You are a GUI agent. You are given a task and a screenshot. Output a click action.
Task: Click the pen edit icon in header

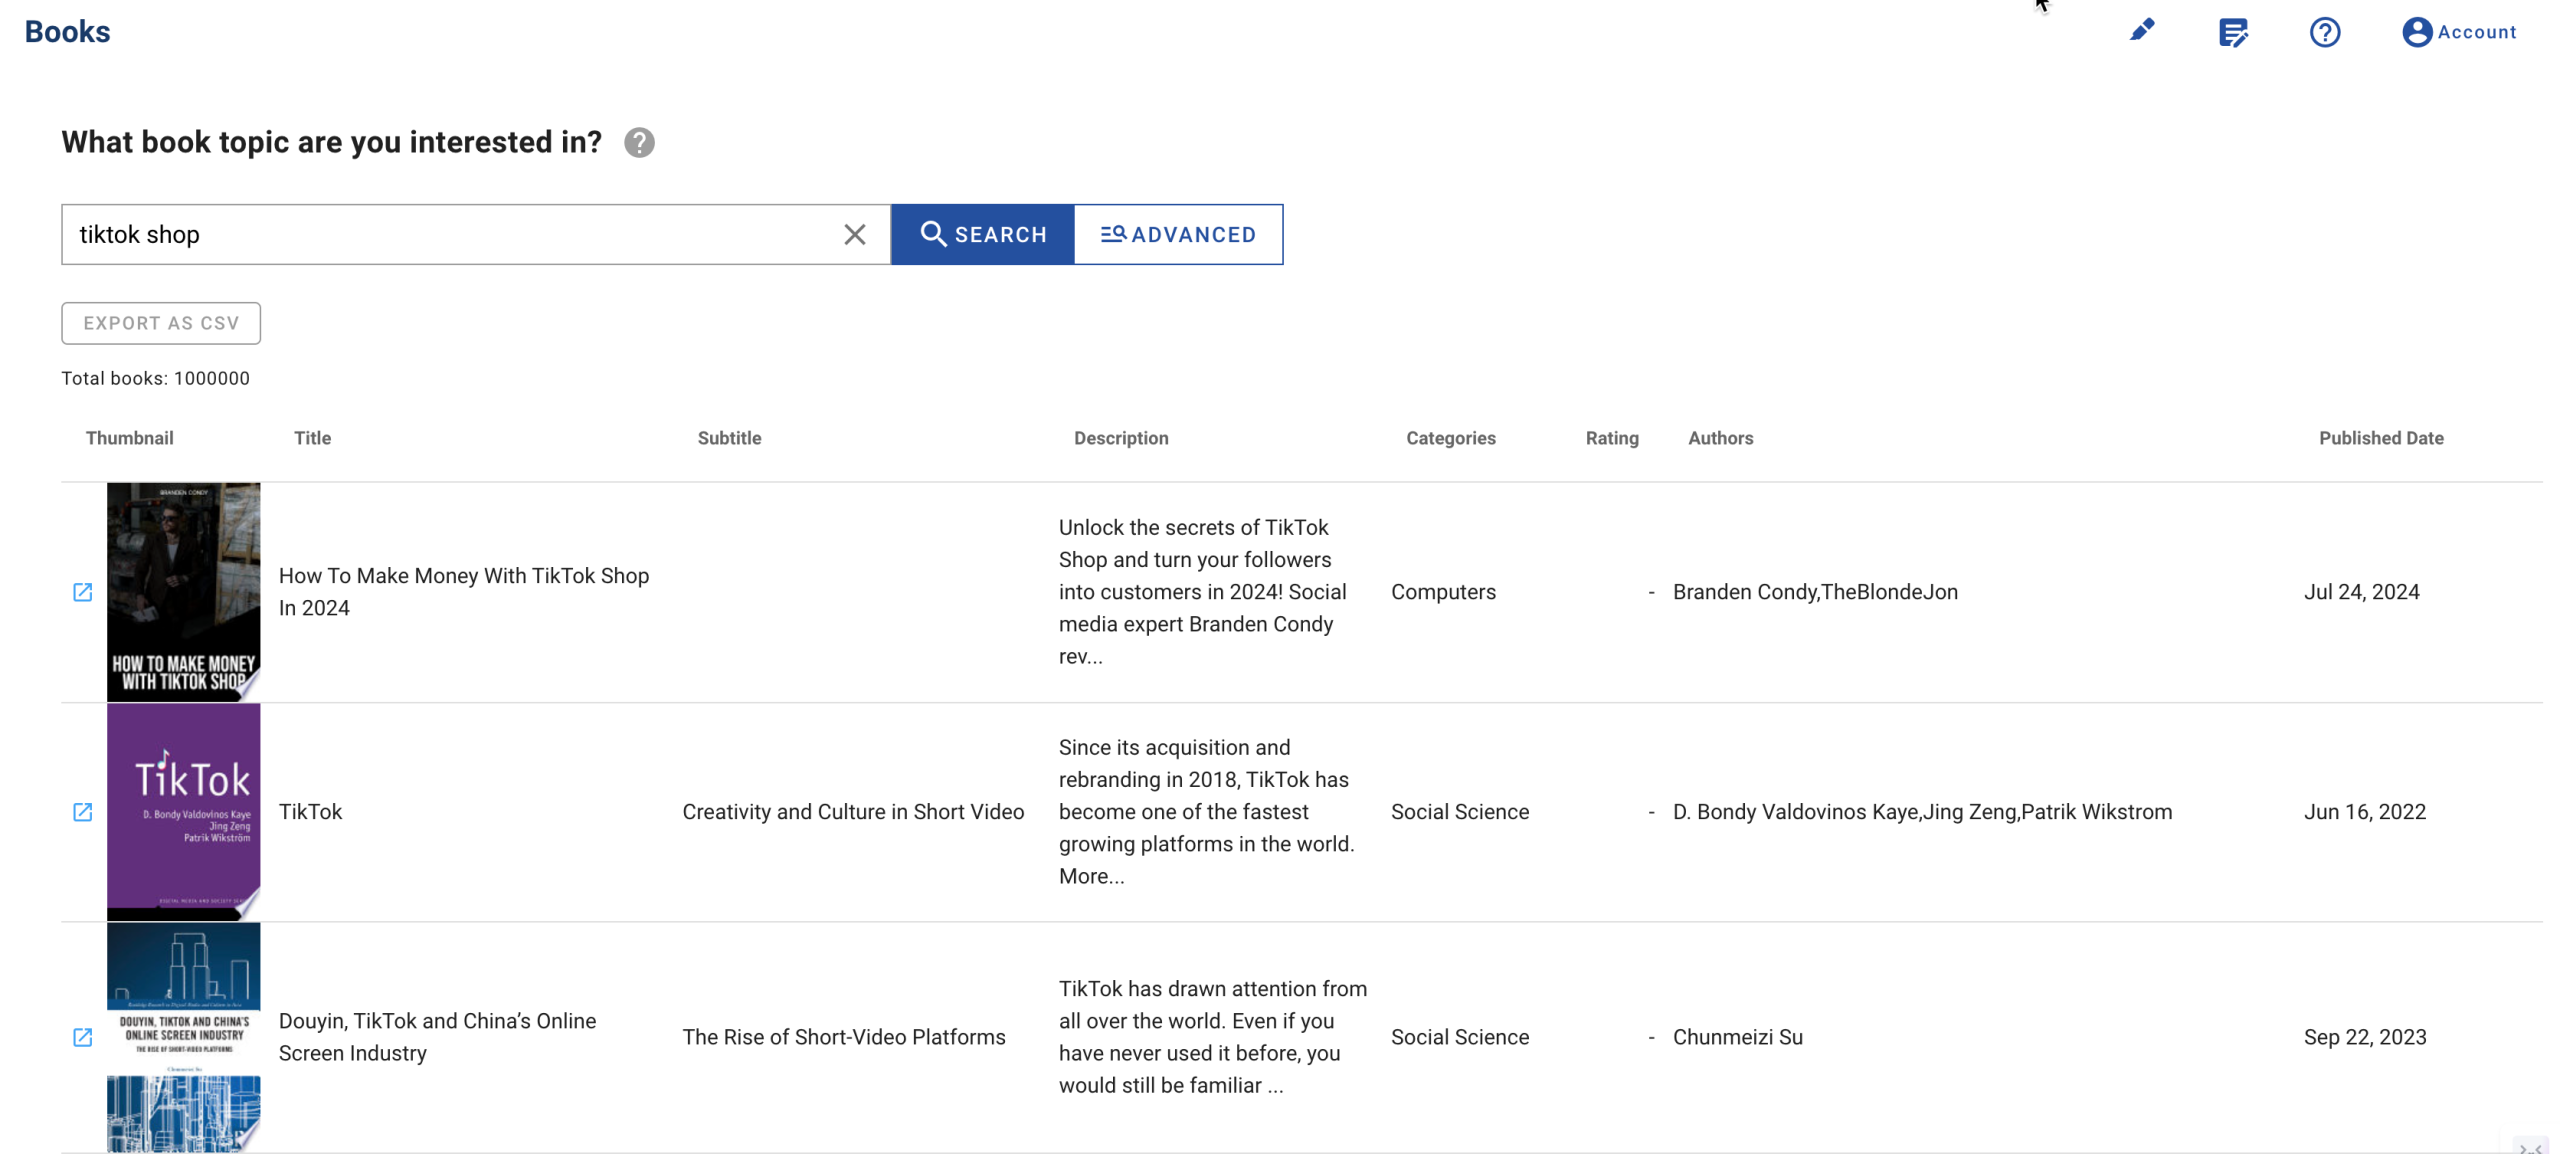point(2140,31)
